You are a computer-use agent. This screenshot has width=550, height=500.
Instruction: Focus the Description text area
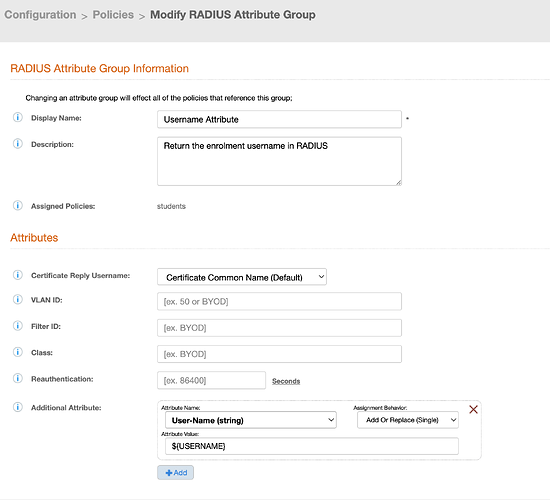tap(279, 161)
